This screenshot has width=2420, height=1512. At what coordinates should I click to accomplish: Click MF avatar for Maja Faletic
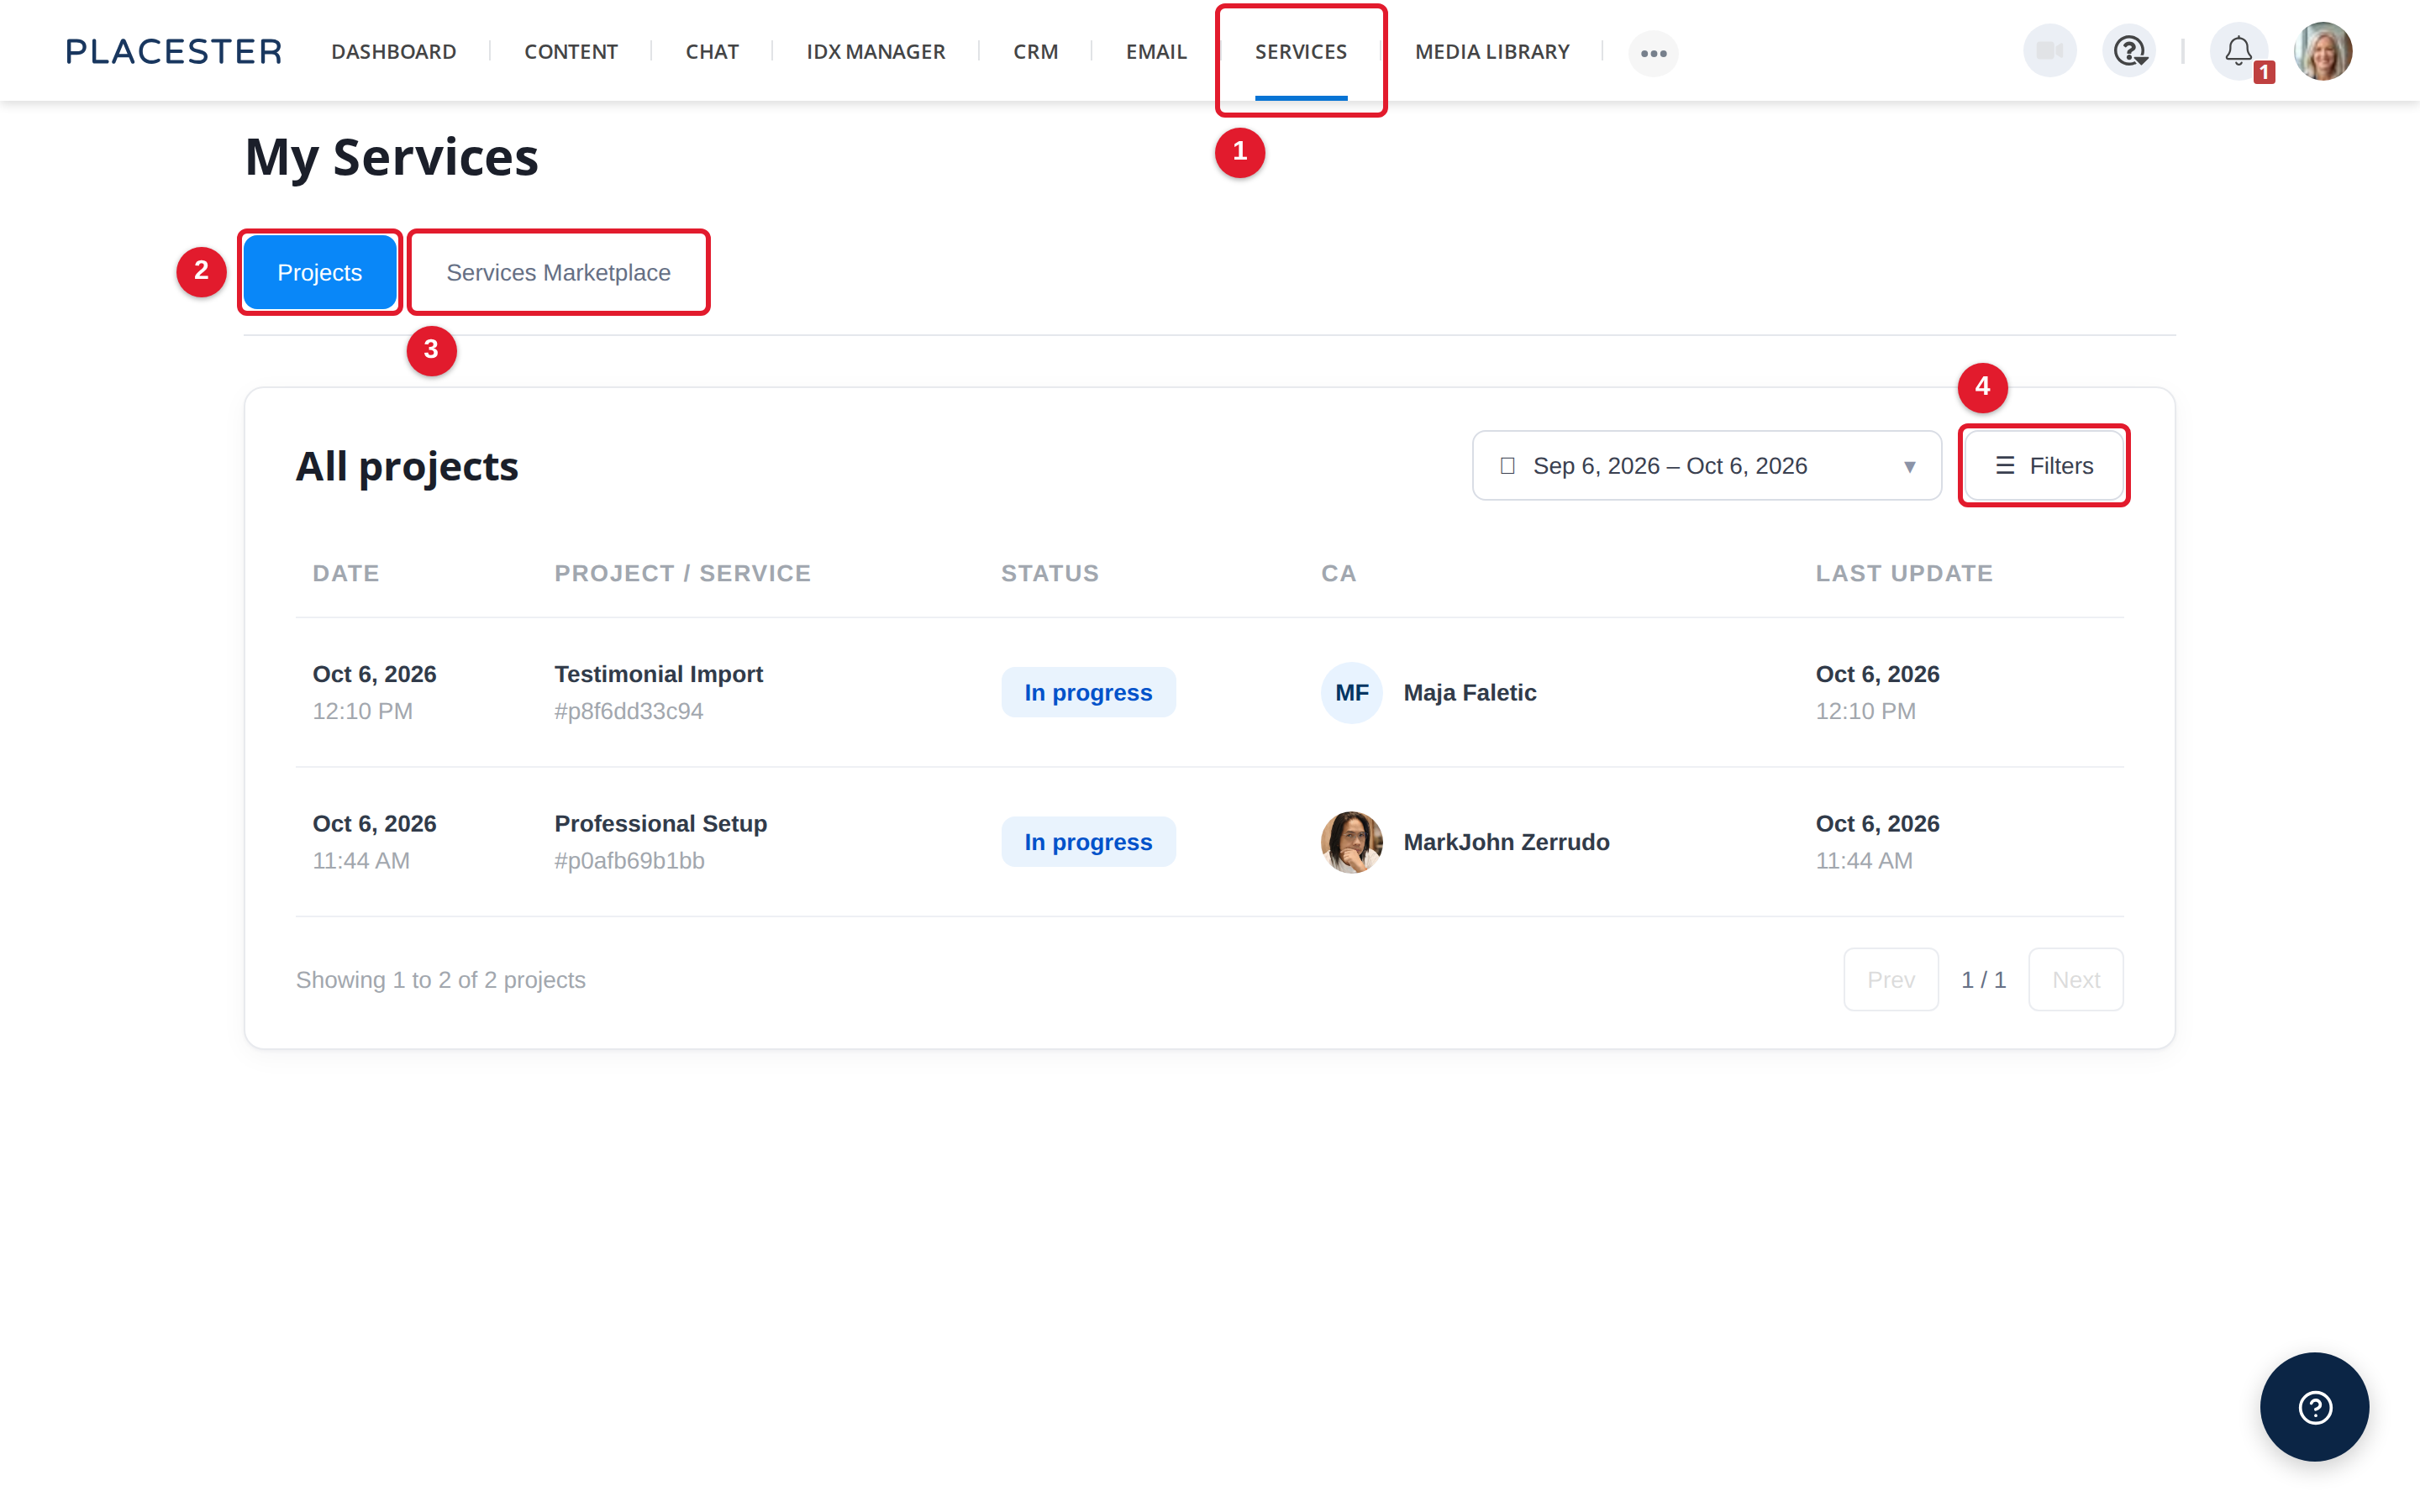click(1351, 692)
